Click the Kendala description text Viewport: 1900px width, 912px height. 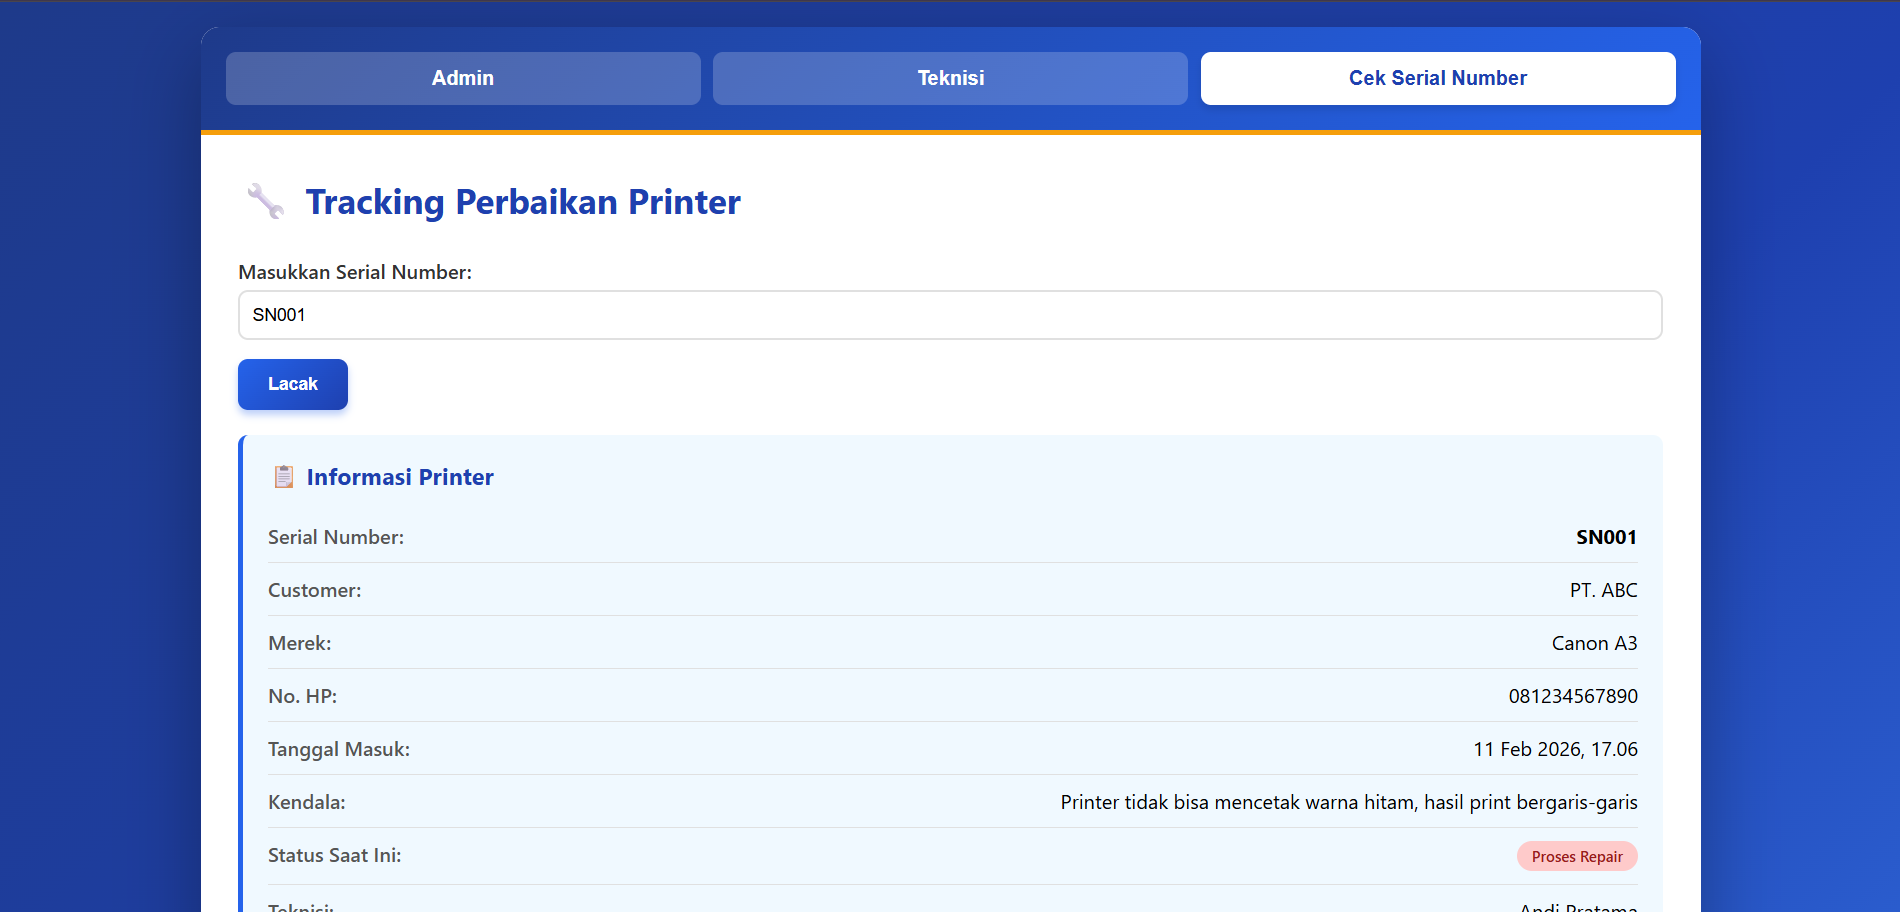tap(1349, 802)
